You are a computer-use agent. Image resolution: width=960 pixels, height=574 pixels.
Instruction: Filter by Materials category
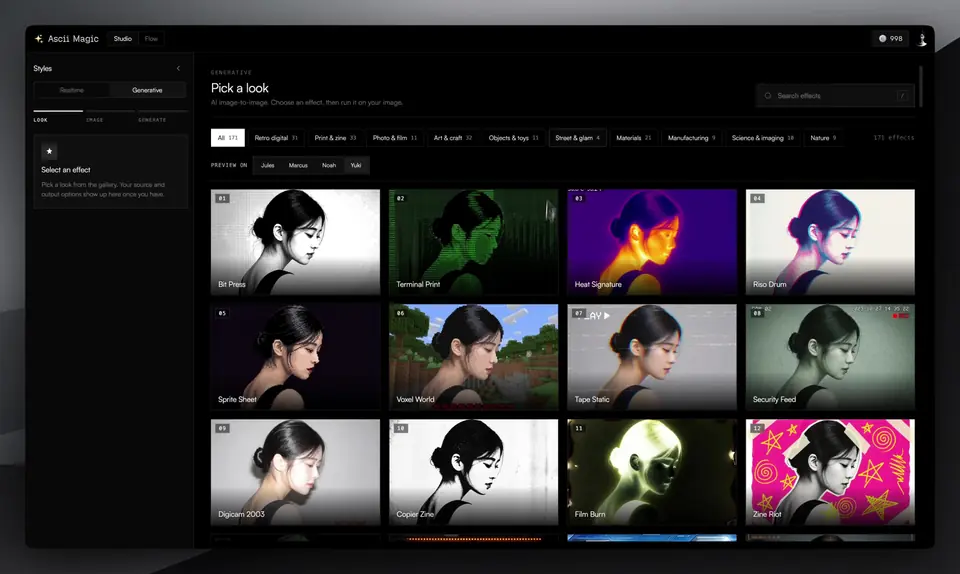point(634,138)
